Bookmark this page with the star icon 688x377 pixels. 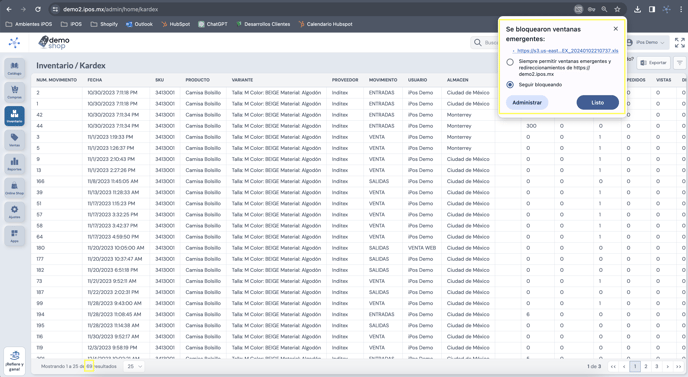tap(617, 9)
